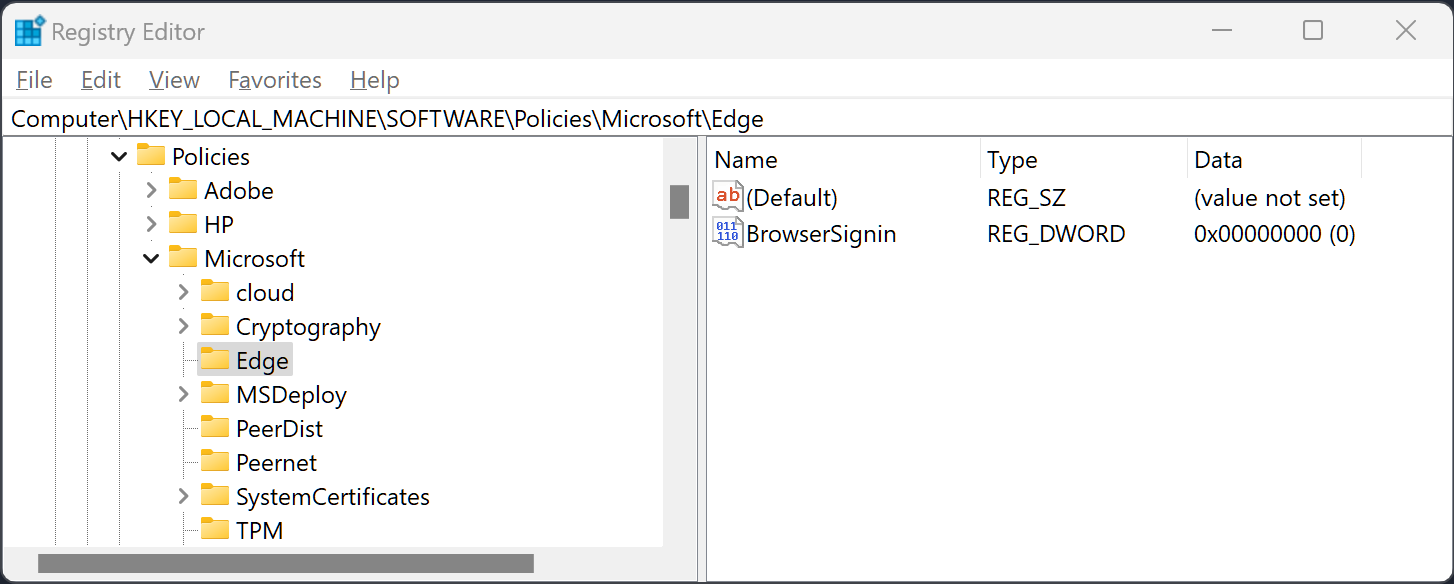
Task: Expand the HP key
Action: [x=151, y=224]
